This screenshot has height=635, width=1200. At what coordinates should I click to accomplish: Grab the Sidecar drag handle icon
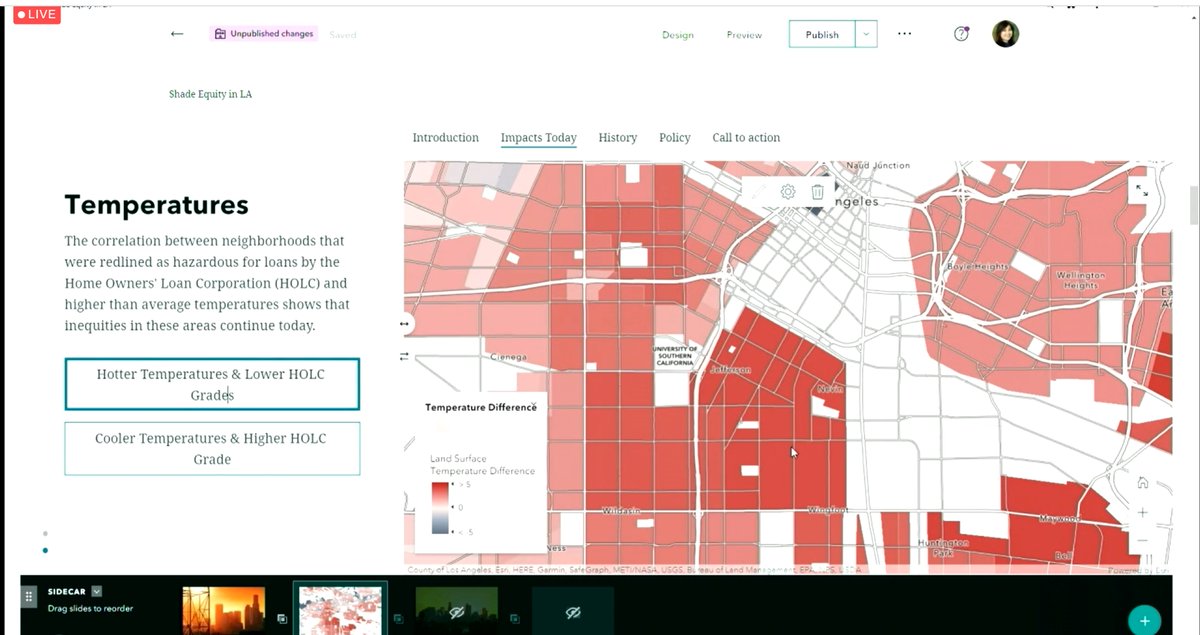(29, 595)
